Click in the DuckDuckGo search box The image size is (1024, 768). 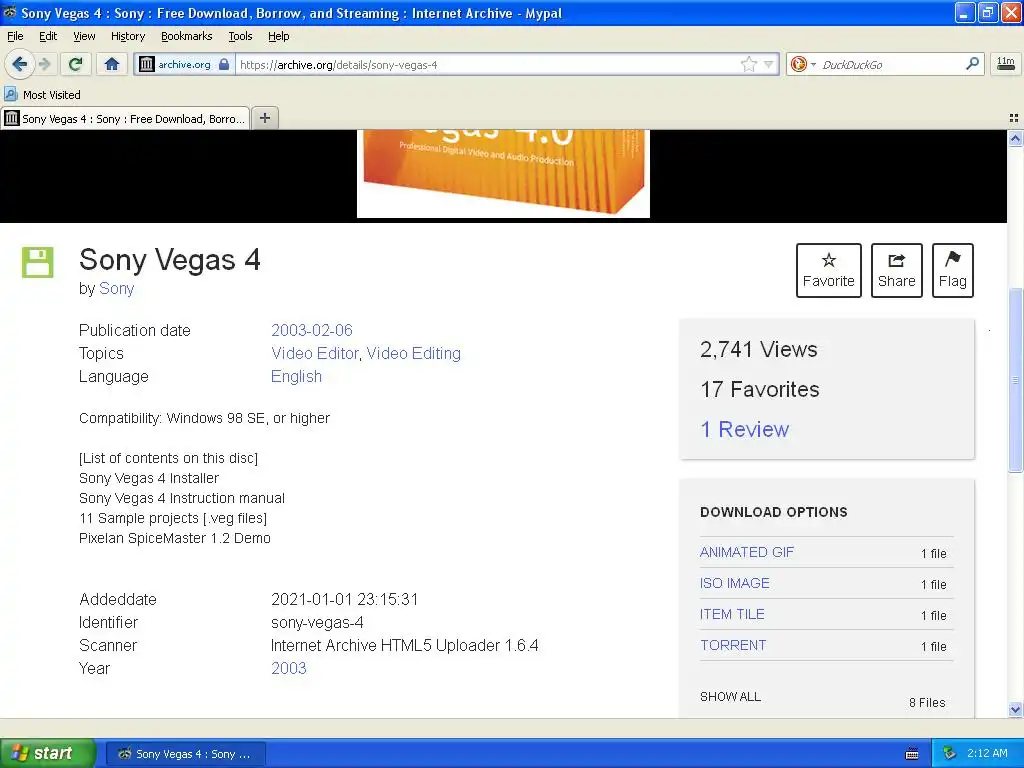pyautogui.click(x=889, y=64)
